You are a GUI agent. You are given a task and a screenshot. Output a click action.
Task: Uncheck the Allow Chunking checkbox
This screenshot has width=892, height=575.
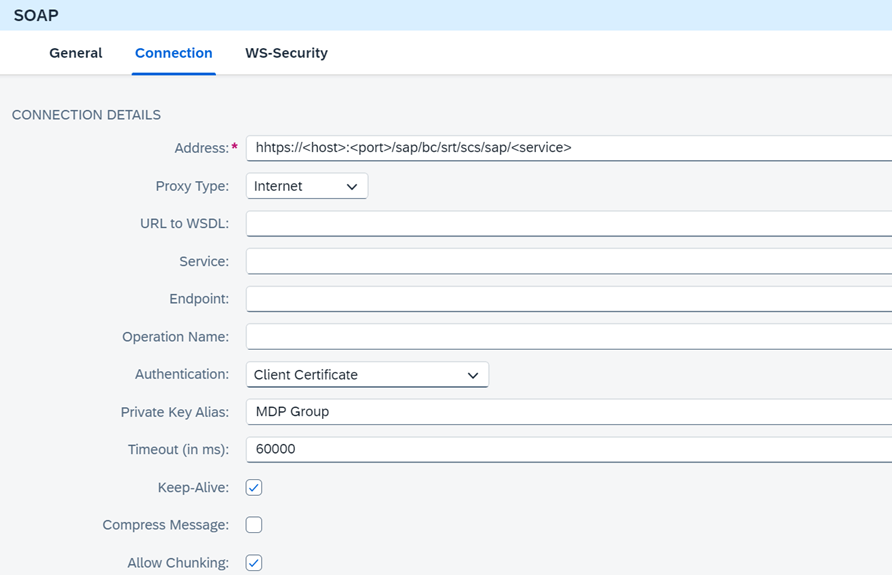(x=254, y=563)
